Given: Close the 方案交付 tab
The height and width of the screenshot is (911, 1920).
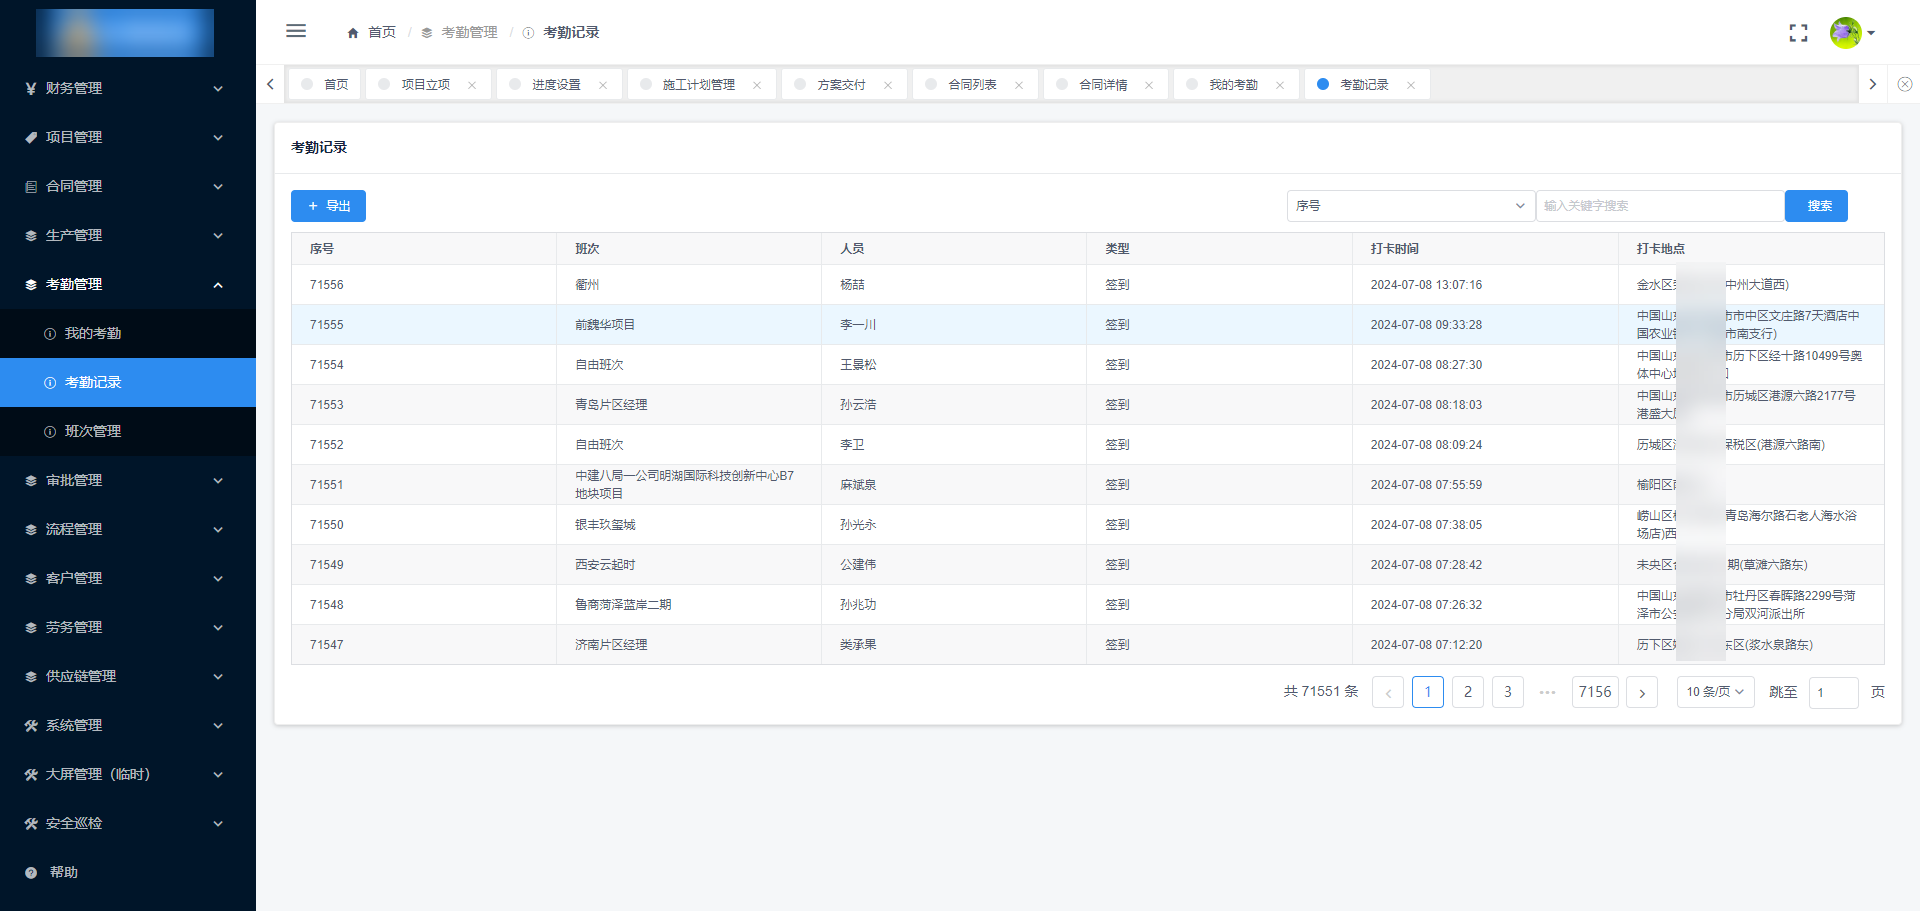Looking at the screenshot, I should pyautogui.click(x=888, y=85).
